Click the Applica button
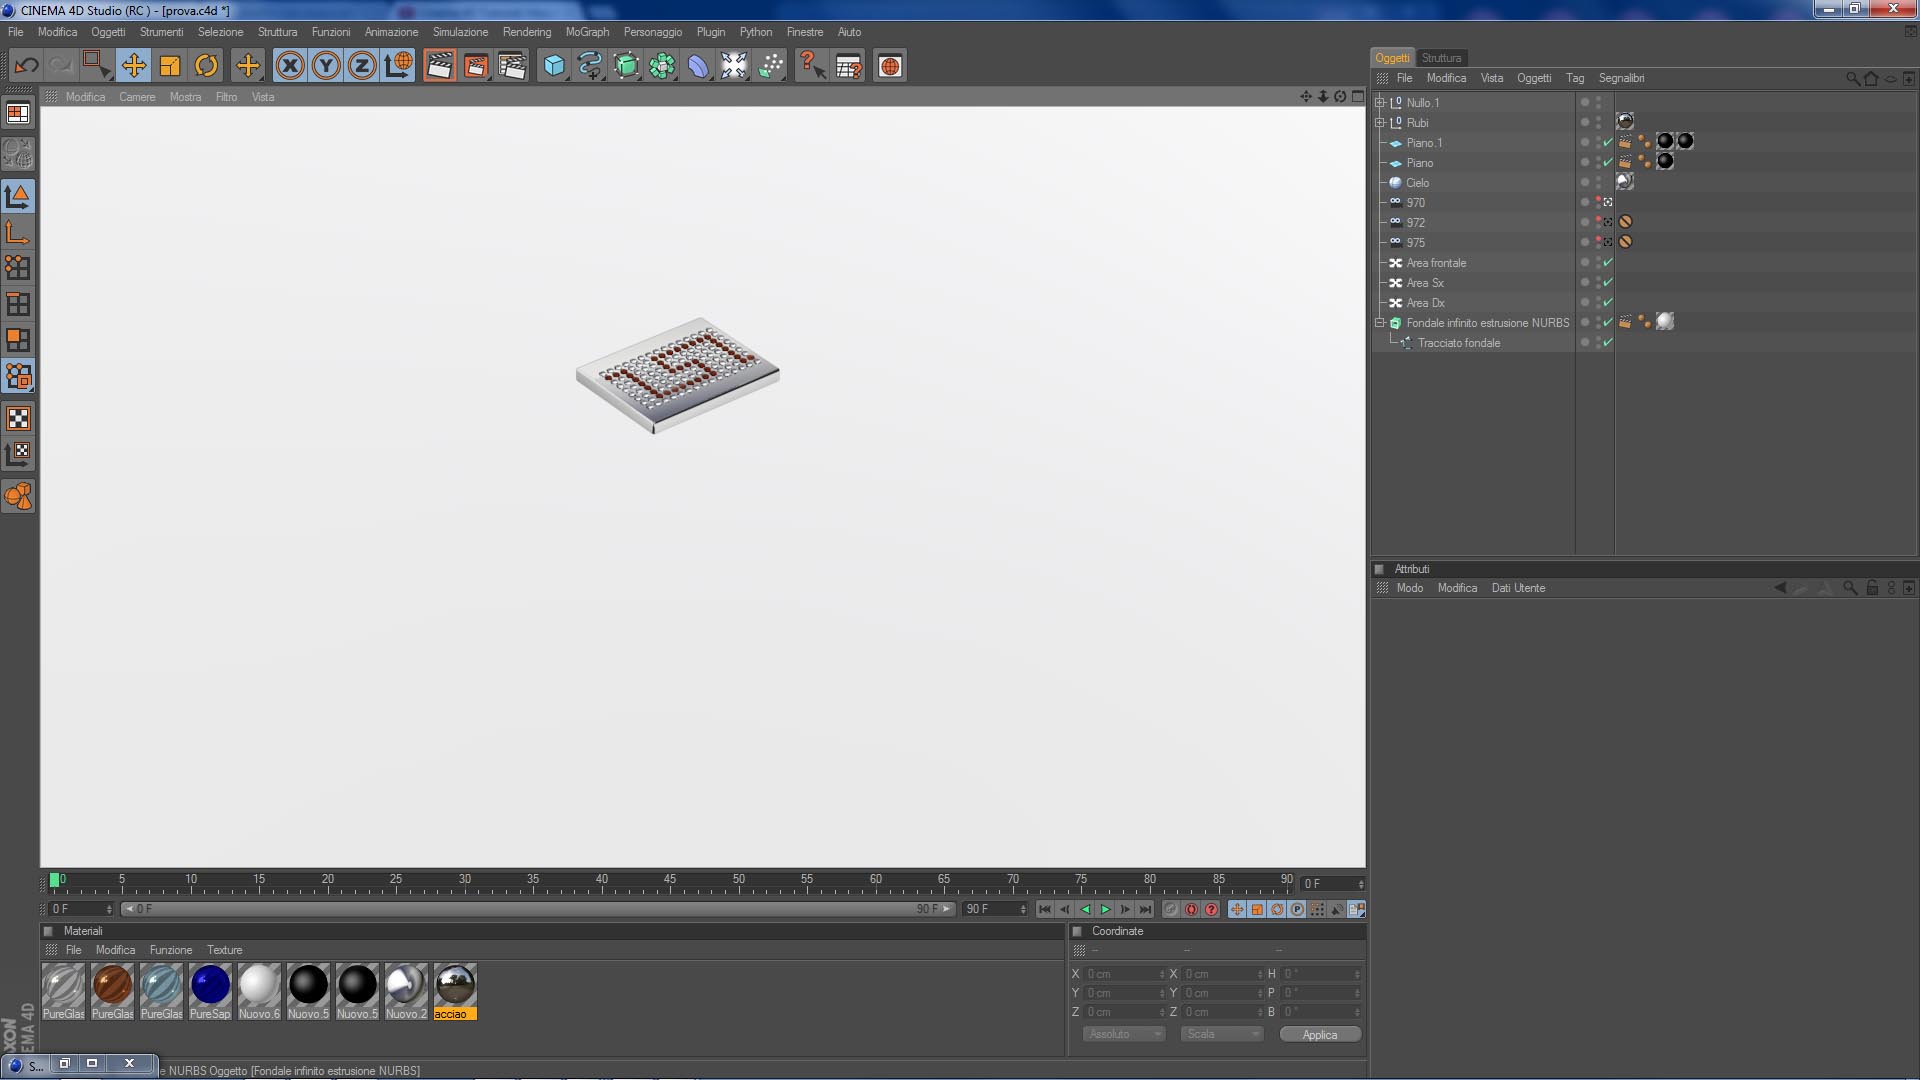This screenshot has height=1080, width=1920. tap(1319, 1034)
